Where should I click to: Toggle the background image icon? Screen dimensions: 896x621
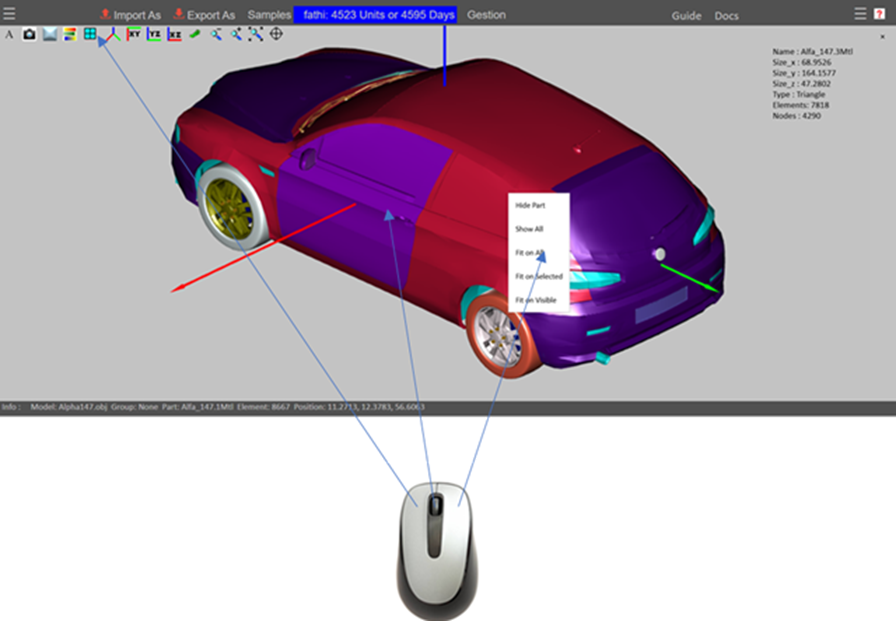49,34
